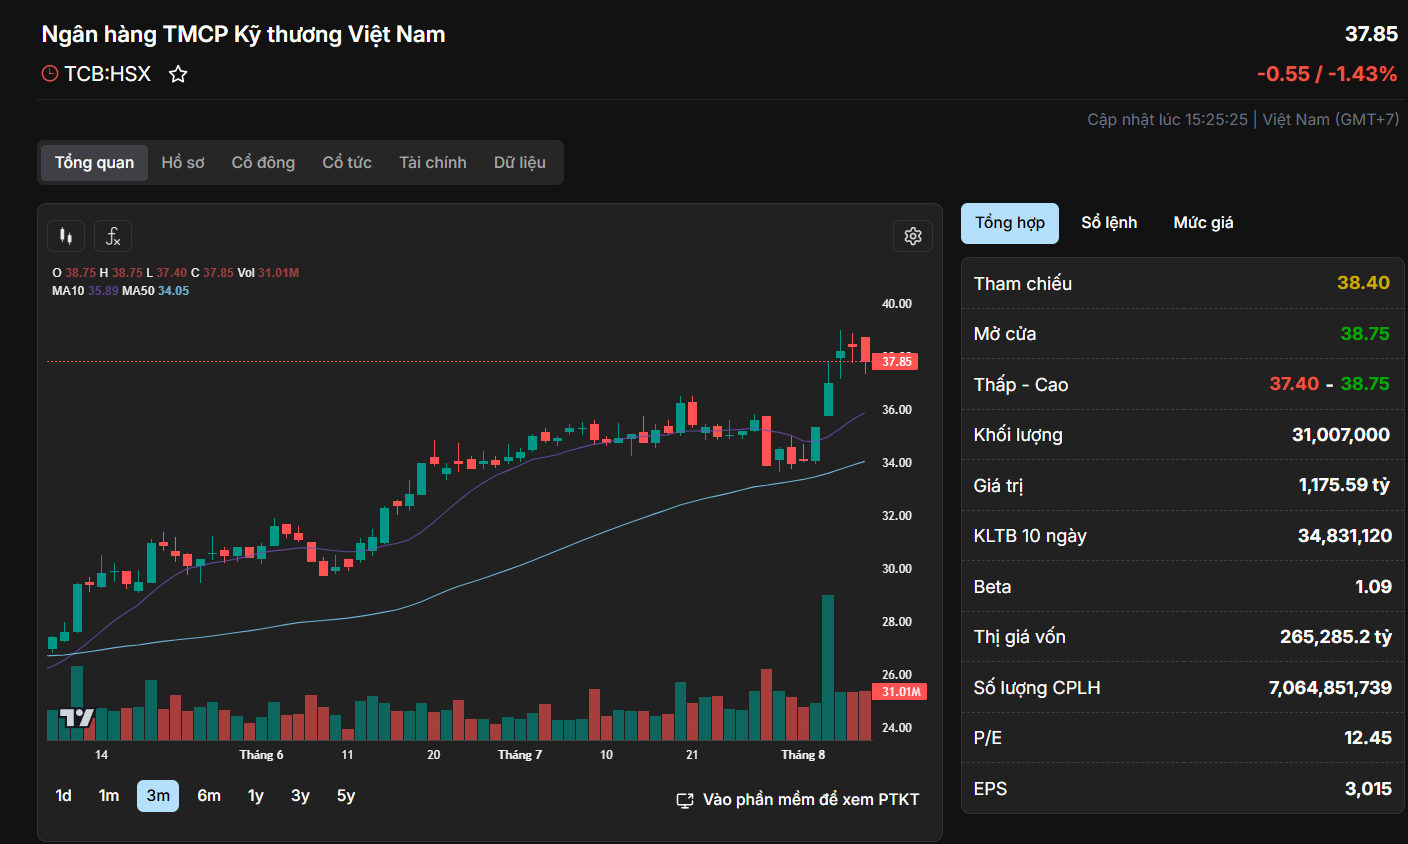Select the Tổng hợp panel tab

[x=1010, y=223]
